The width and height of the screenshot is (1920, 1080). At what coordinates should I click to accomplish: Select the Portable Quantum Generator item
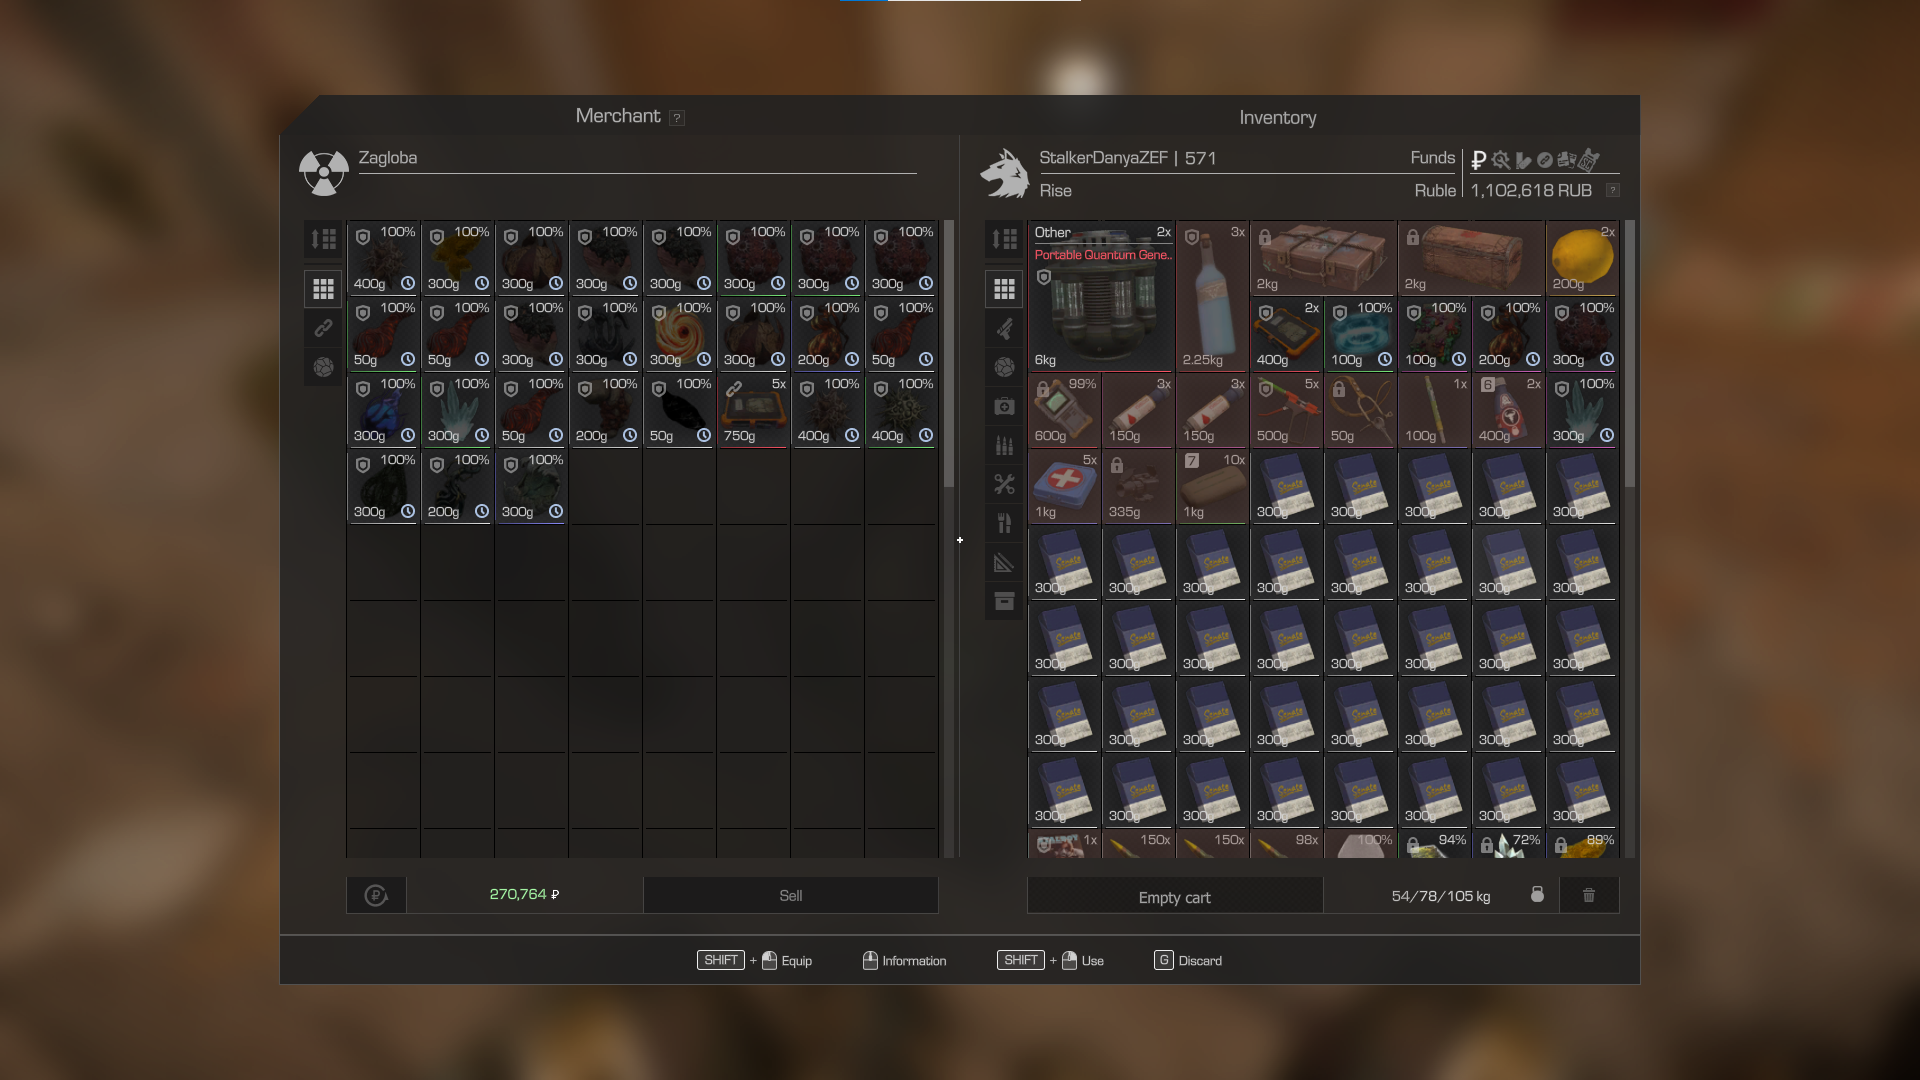click(1101, 296)
